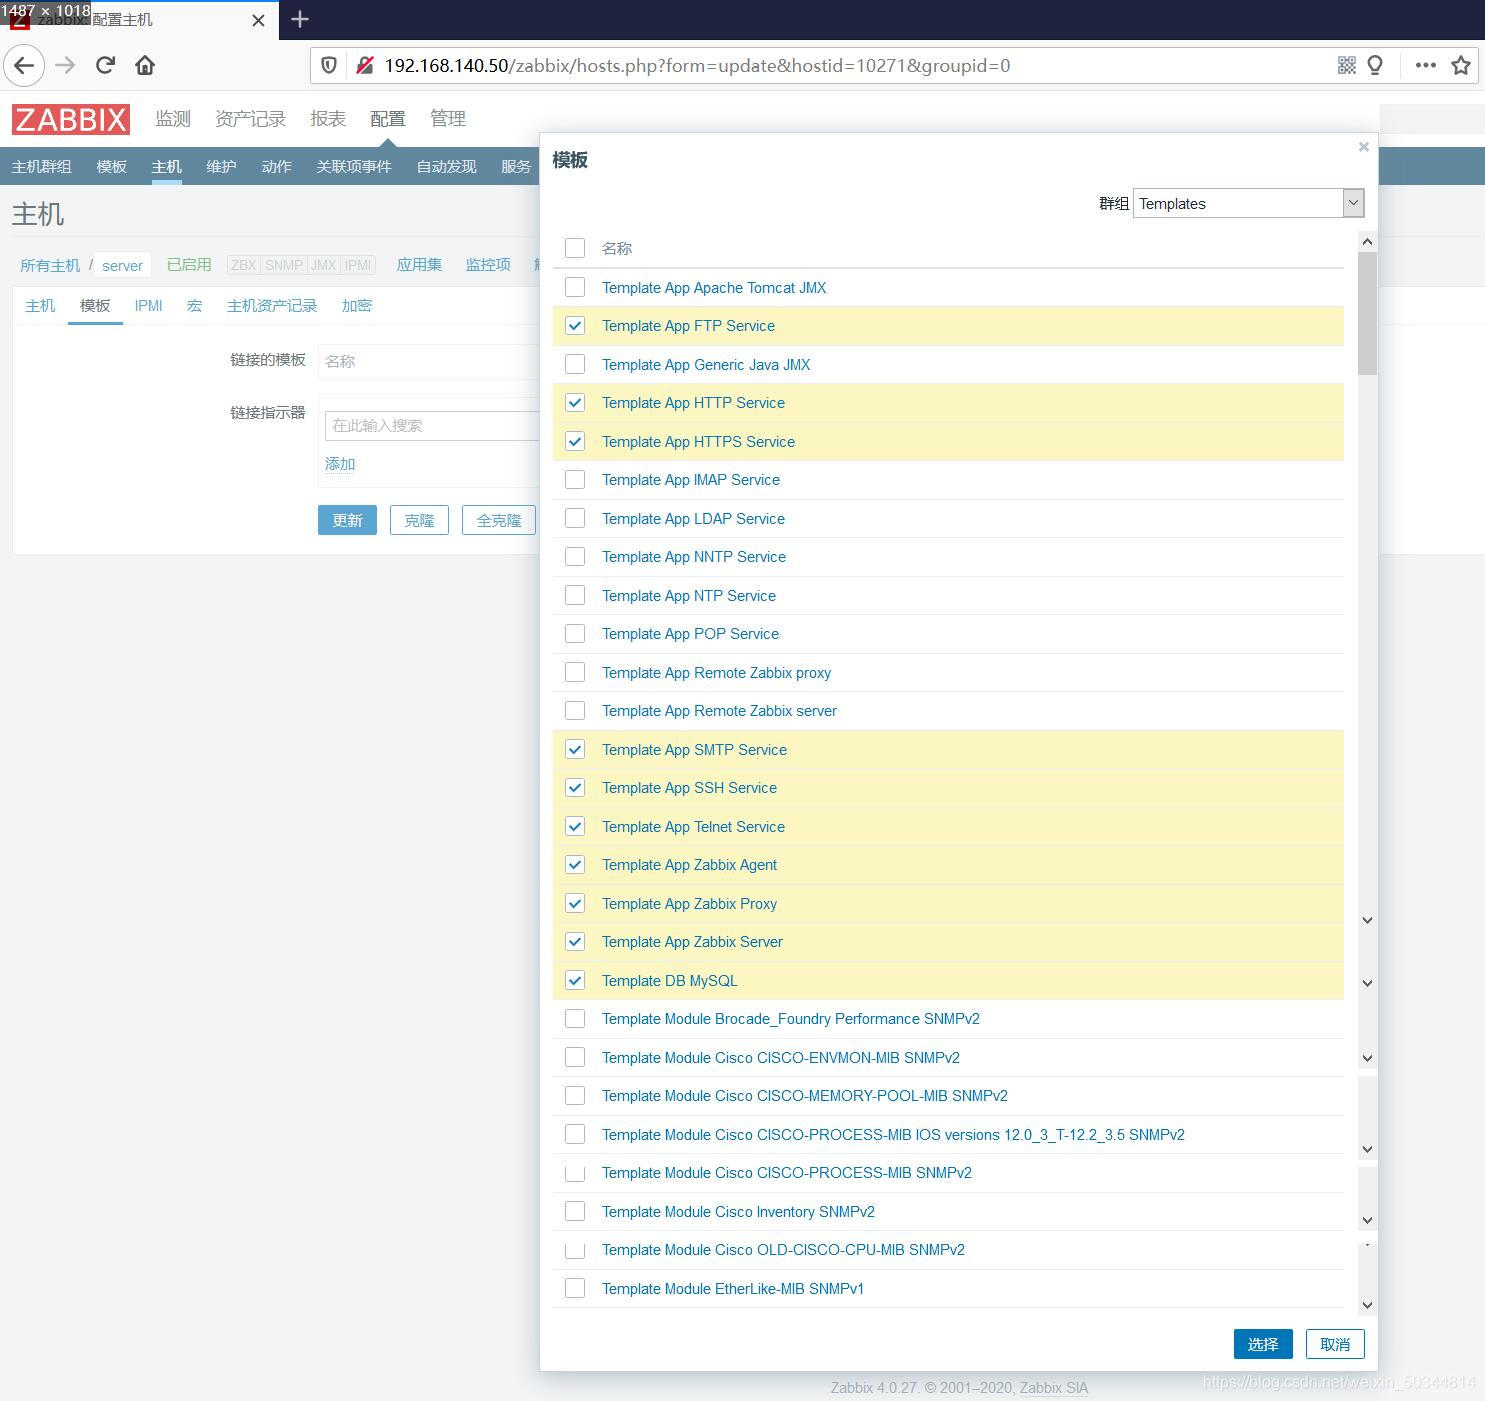This screenshot has height=1401, width=1485.
Task: Uncheck Template App HTTP Service checkbox
Action: [575, 403]
